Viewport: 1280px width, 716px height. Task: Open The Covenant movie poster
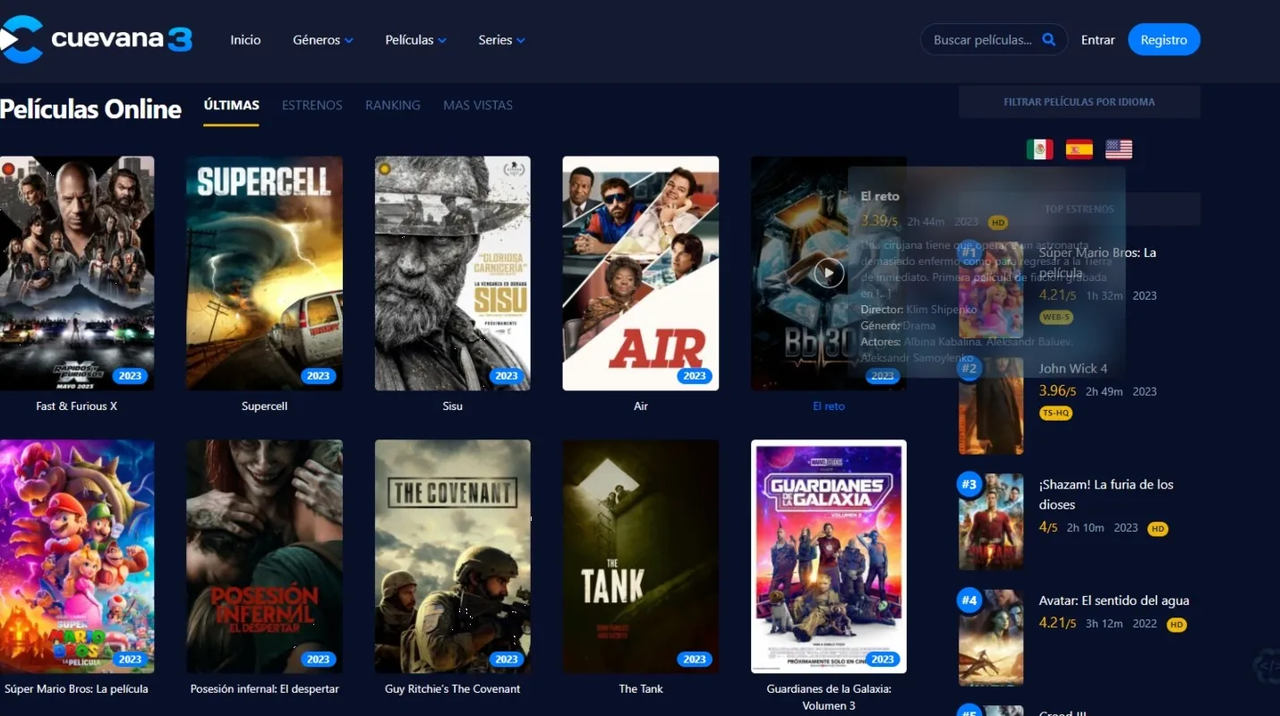pyautogui.click(x=452, y=556)
